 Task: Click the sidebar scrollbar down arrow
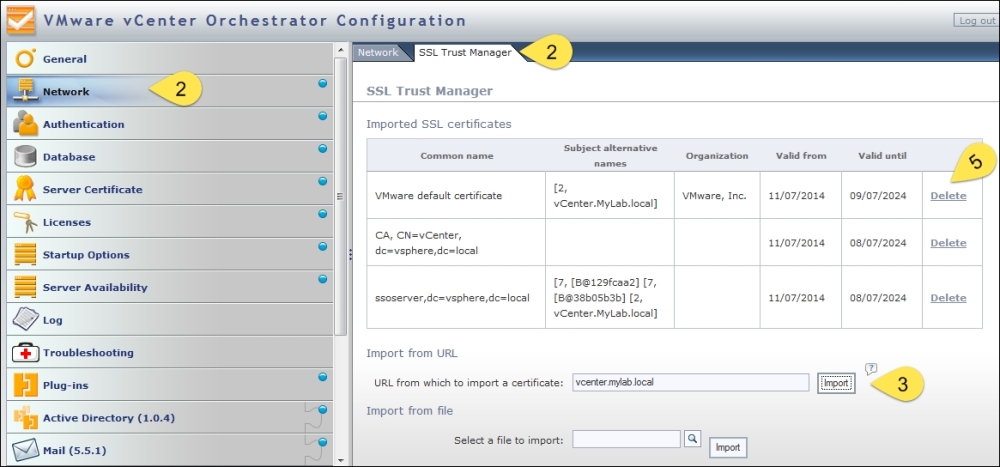point(341,460)
